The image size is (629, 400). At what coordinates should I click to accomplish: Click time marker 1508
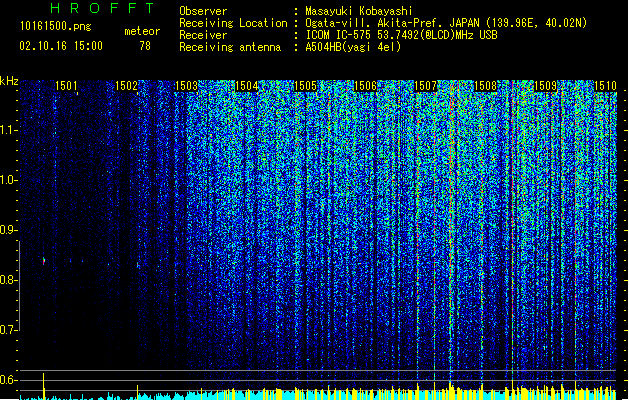[x=485, y=86]
